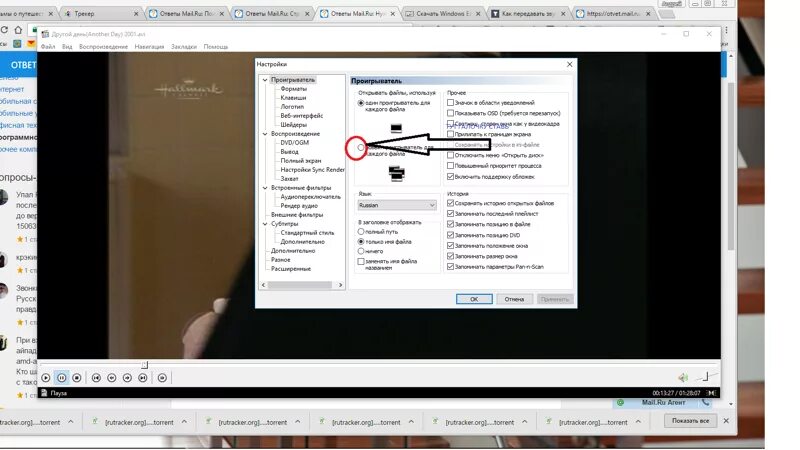Close the https://otvet.mail.ru browser tab
Screen dimensions: 800x450
tap(648, 14)
